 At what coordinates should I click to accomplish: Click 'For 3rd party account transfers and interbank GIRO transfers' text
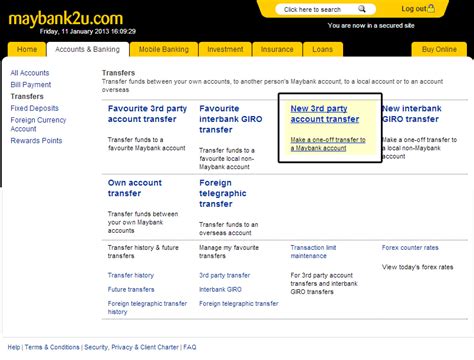tap(324, 284)
